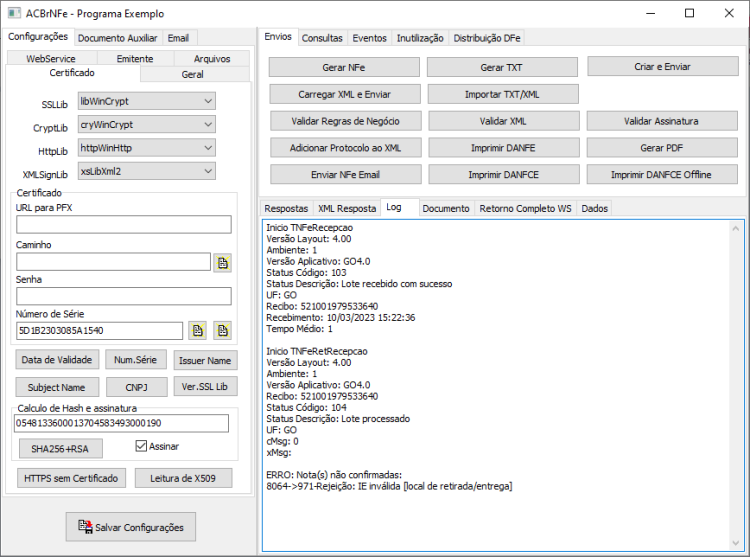
Task: Switch to the Consultas tab
Action: tap(322, 38)
